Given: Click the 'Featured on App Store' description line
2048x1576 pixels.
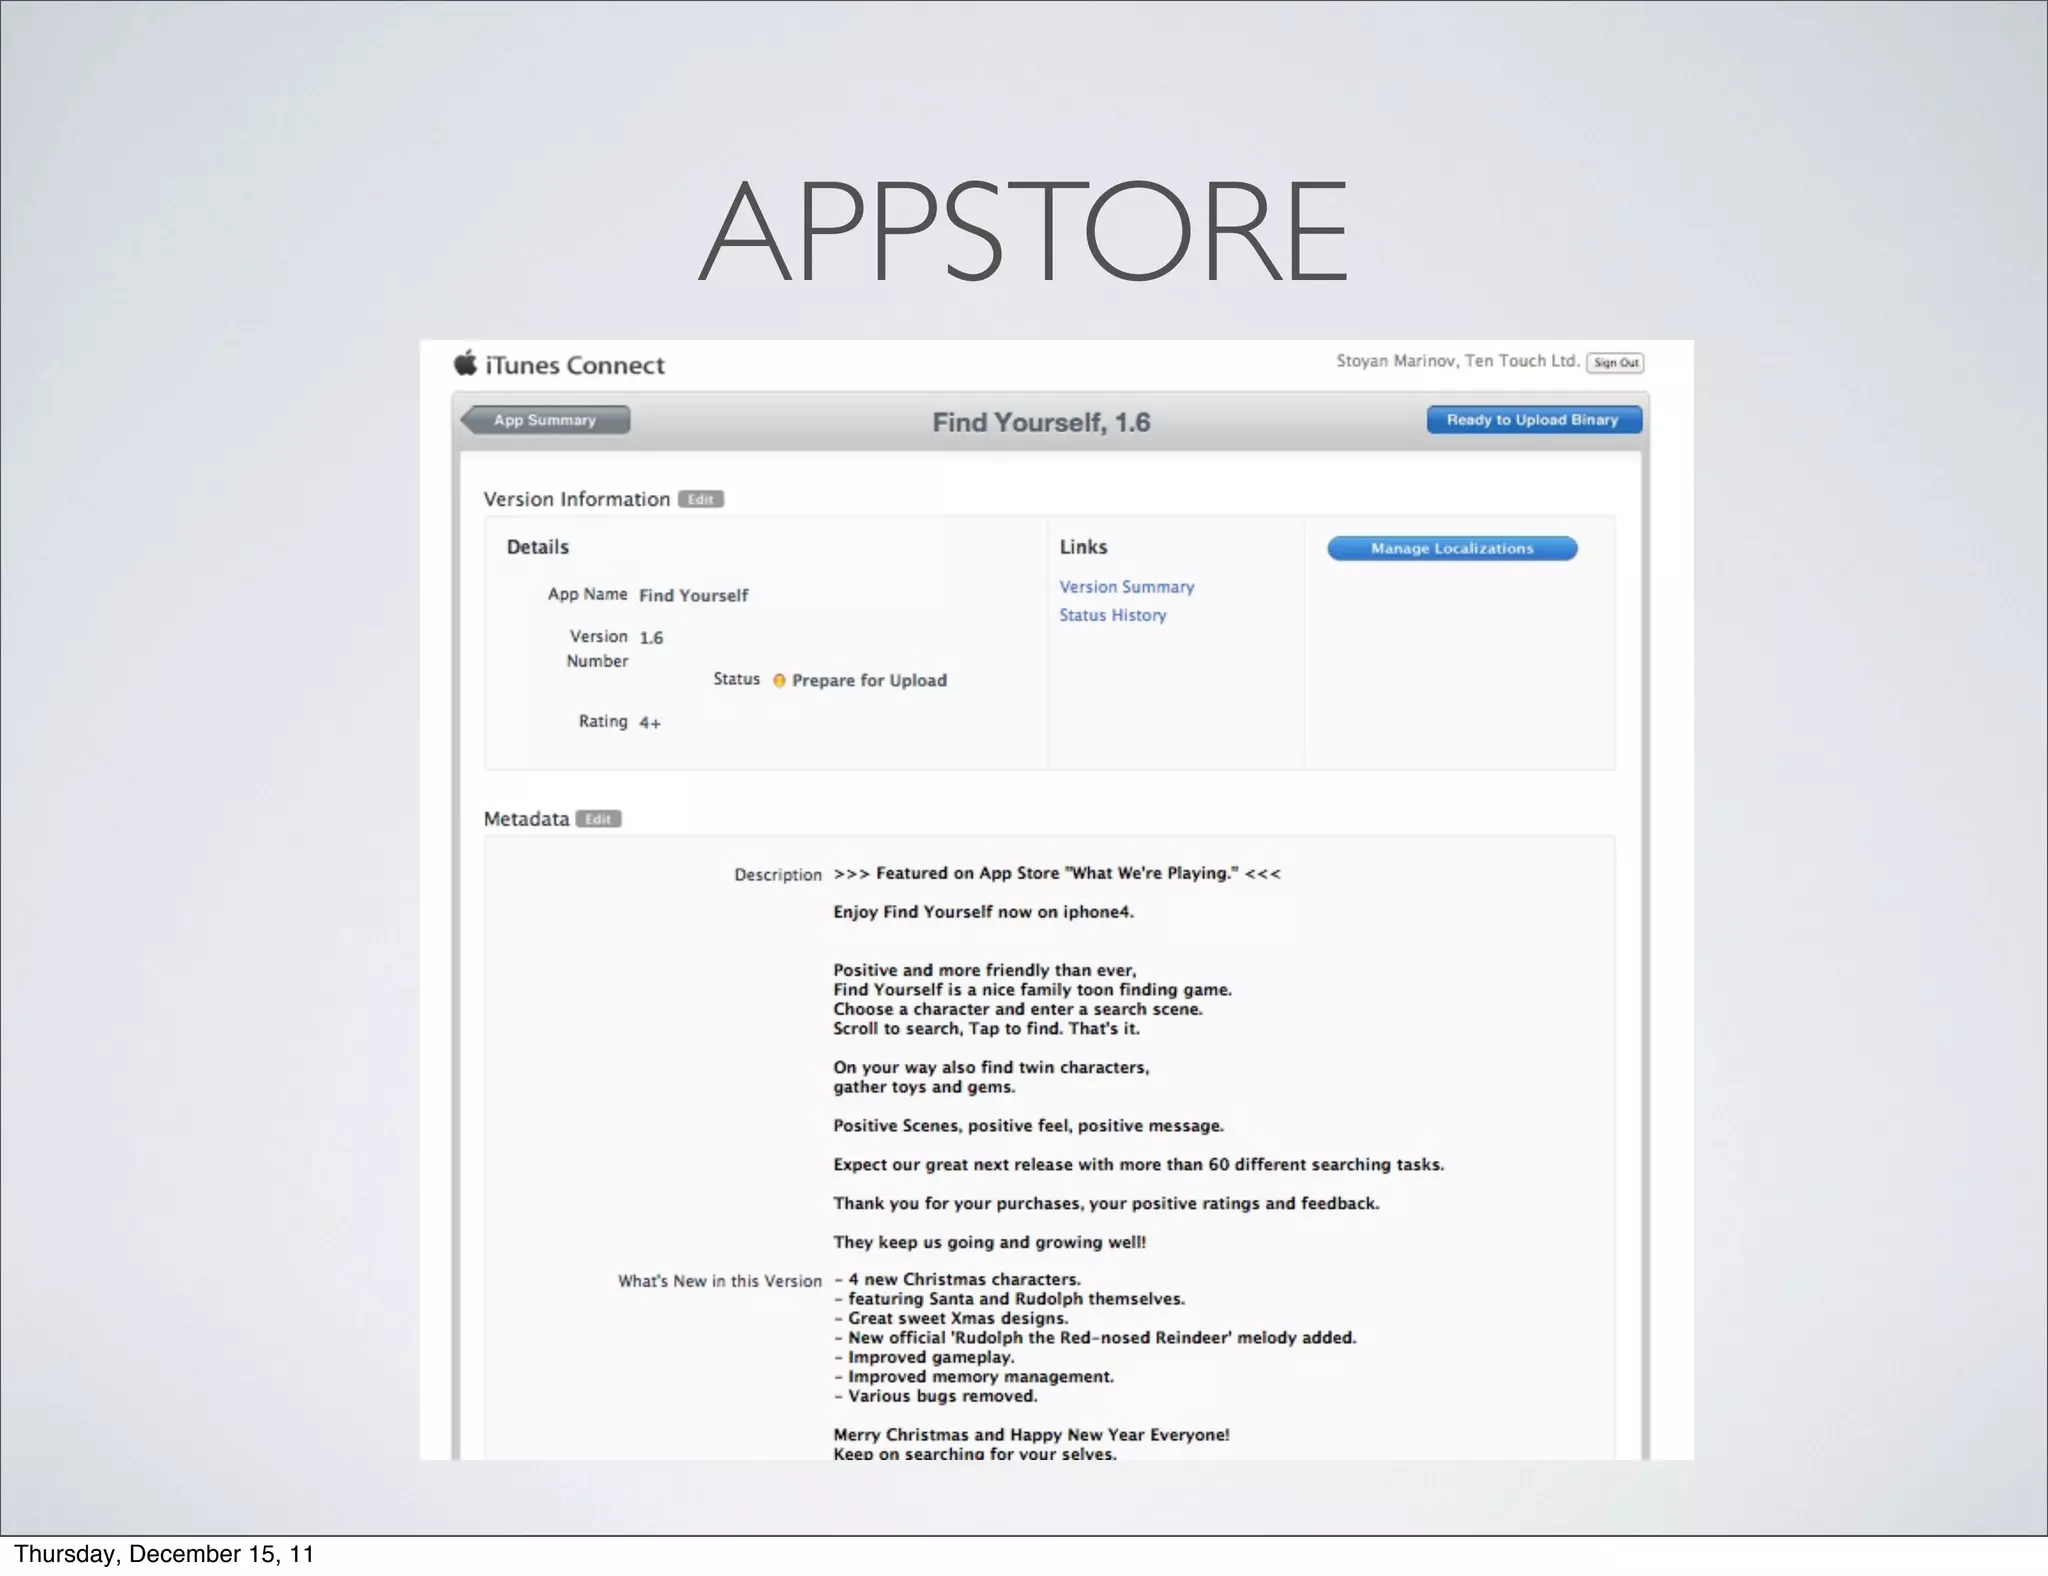Looking at the screenshot, I should [1056, 873].
